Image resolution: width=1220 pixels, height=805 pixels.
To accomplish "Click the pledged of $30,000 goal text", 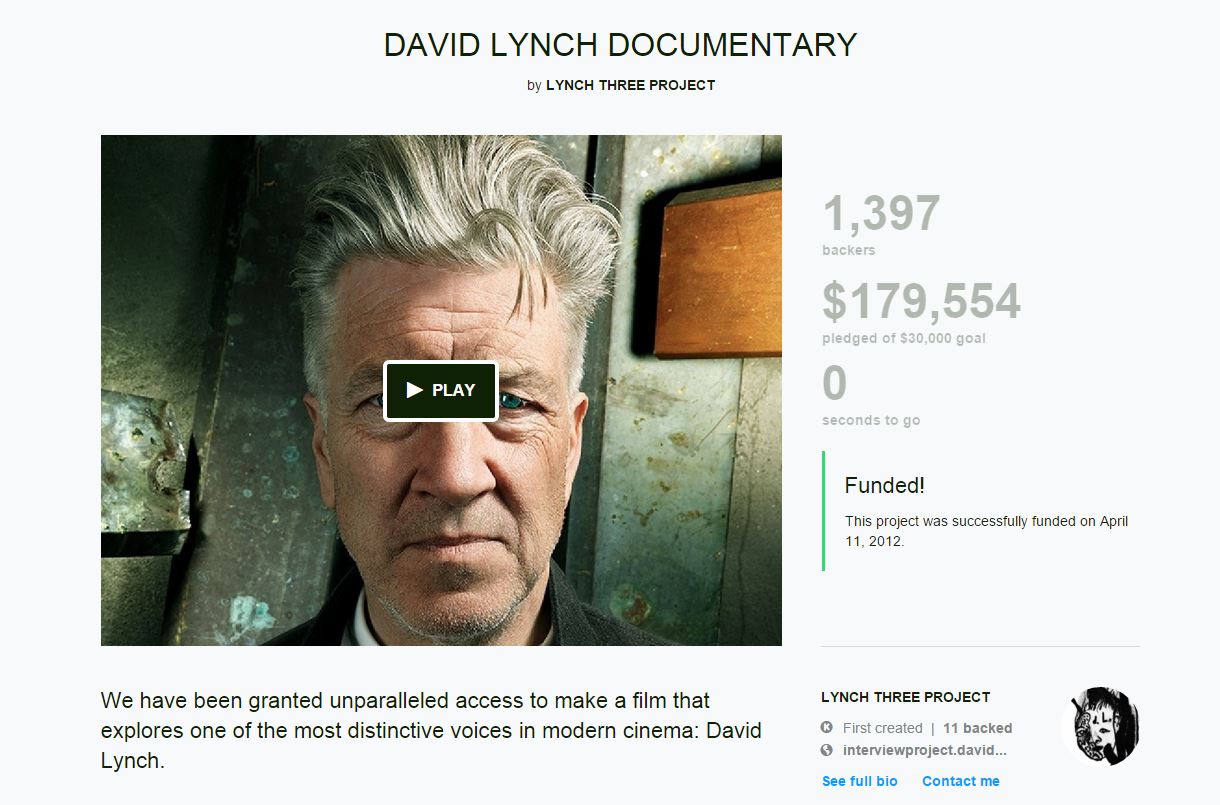I will point(904,338).
